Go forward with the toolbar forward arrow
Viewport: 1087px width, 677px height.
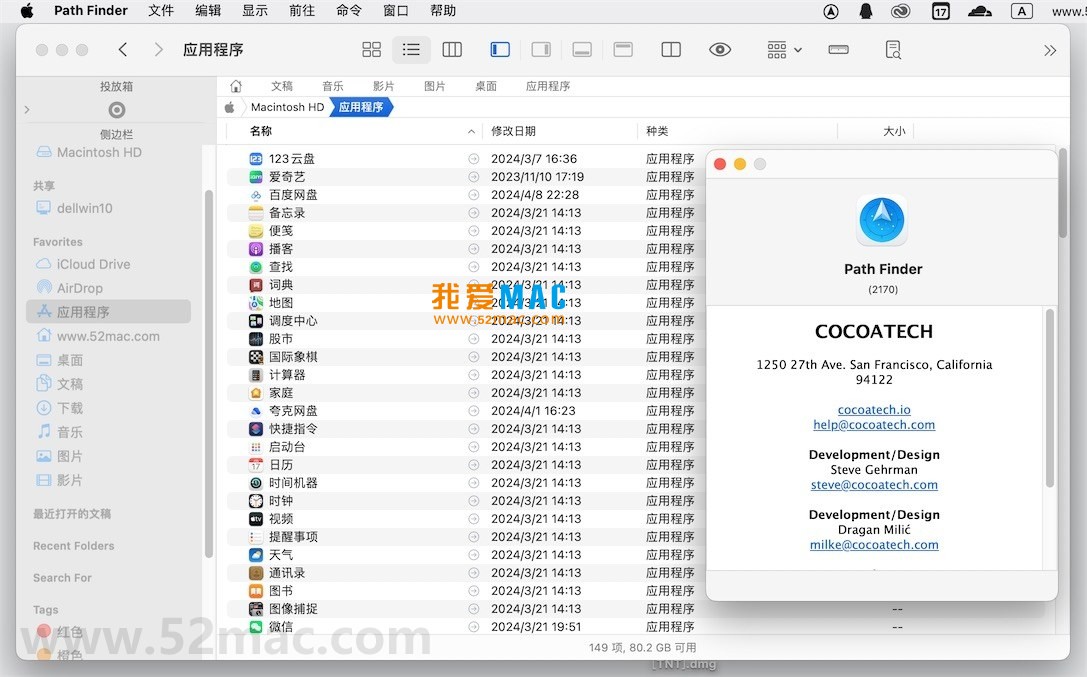(x=159, y=49)
